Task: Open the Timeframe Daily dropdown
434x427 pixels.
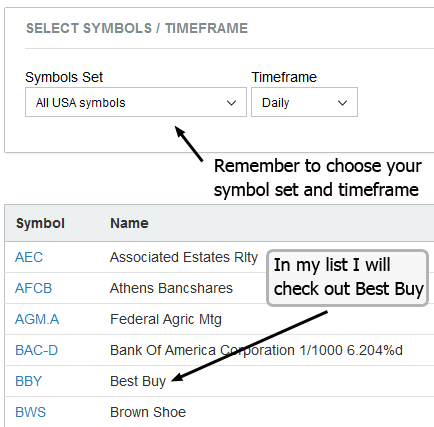Action: [304, 102]
